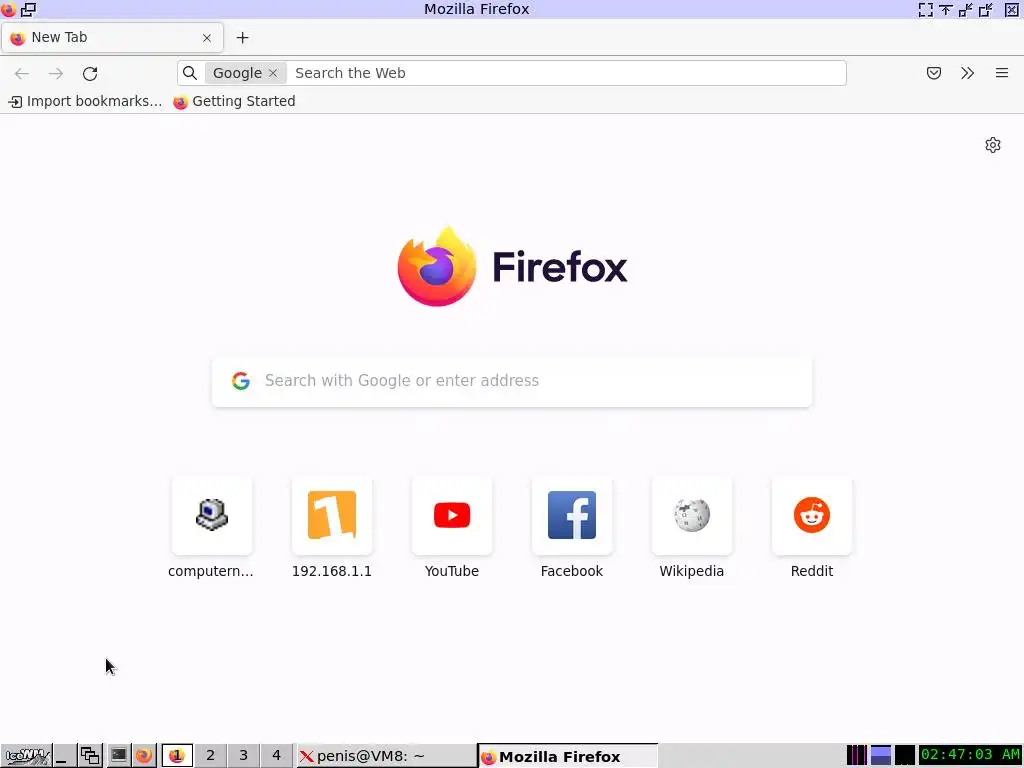1024x768 pixels.
Task: Go forward one page
Action: pyautogui.click(x=56, y=73)
